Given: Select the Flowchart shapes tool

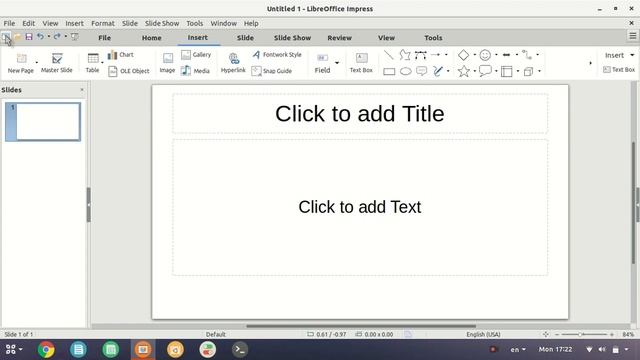Looking at the screenshot, I should coord(507,71).
